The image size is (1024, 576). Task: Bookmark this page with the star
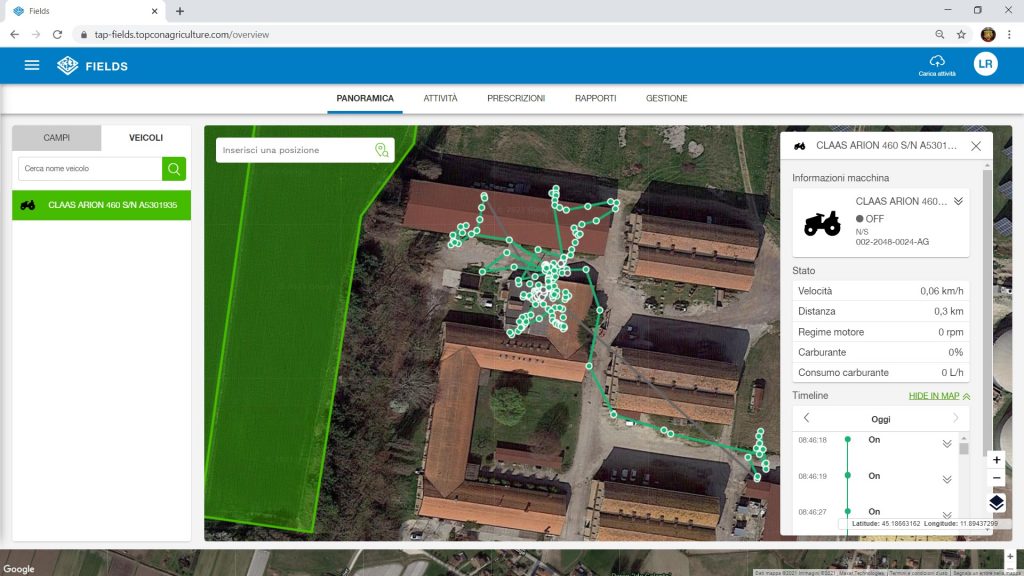click(x=961, y=35)
